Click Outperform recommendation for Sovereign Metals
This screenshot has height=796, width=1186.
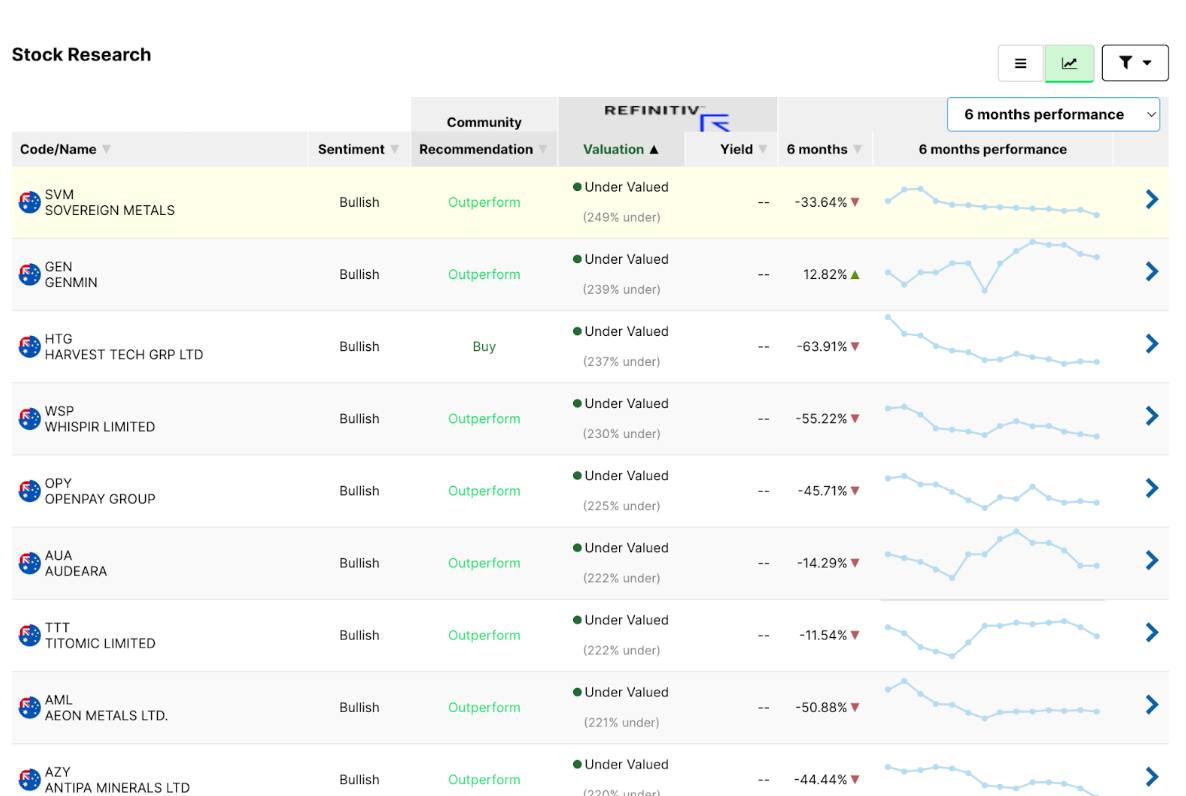tap(484, 202)
